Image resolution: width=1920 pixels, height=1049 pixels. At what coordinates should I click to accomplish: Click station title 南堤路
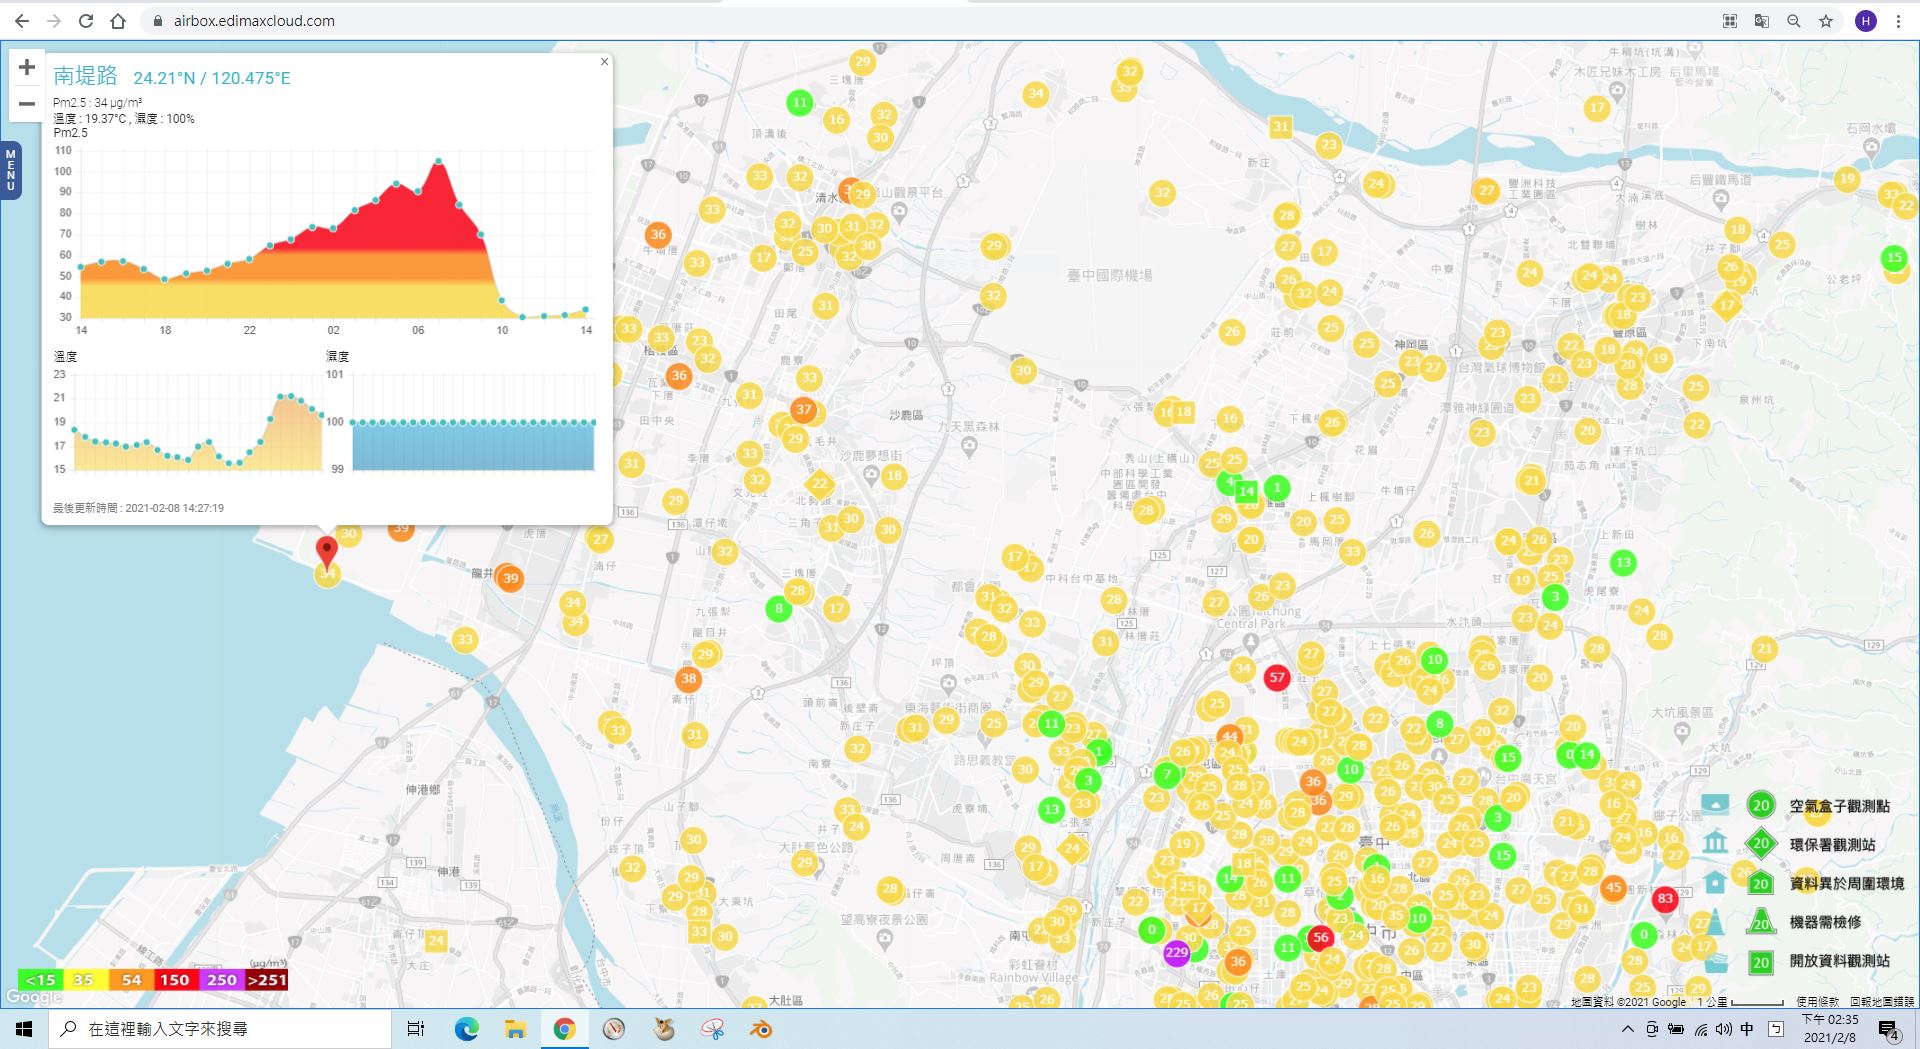(85, 75)
